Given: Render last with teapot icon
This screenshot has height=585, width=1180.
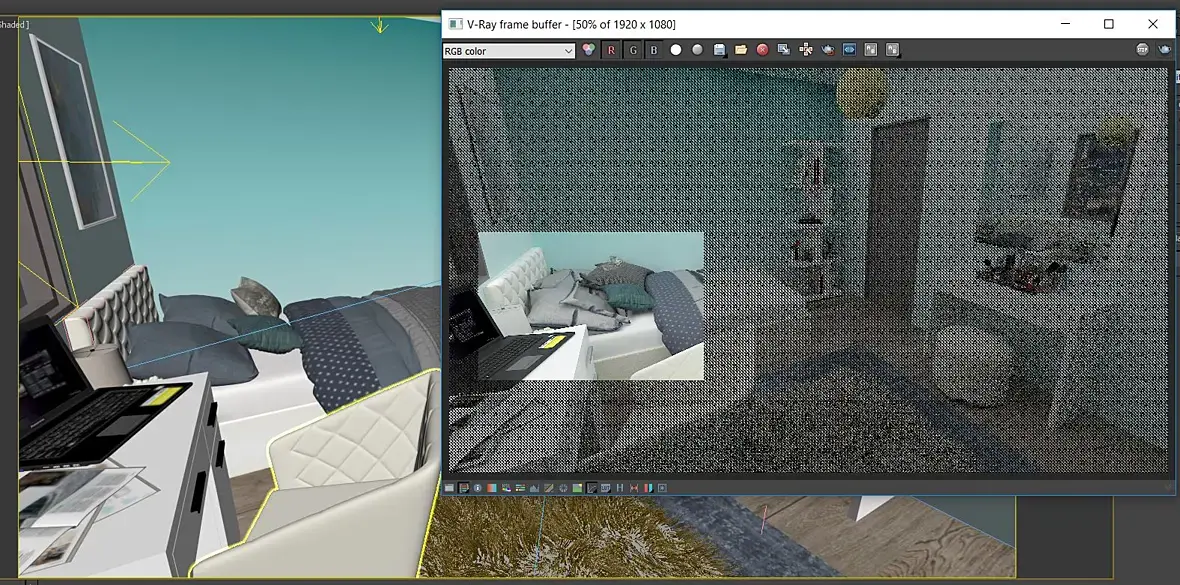Looking at the screenshot, I should [x=1164, y=50].
